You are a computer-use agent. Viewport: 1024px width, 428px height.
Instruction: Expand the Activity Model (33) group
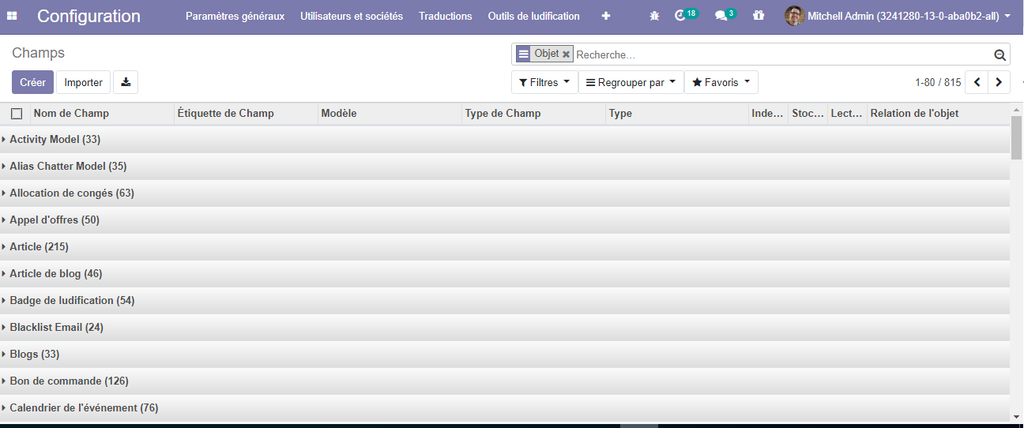55,140
